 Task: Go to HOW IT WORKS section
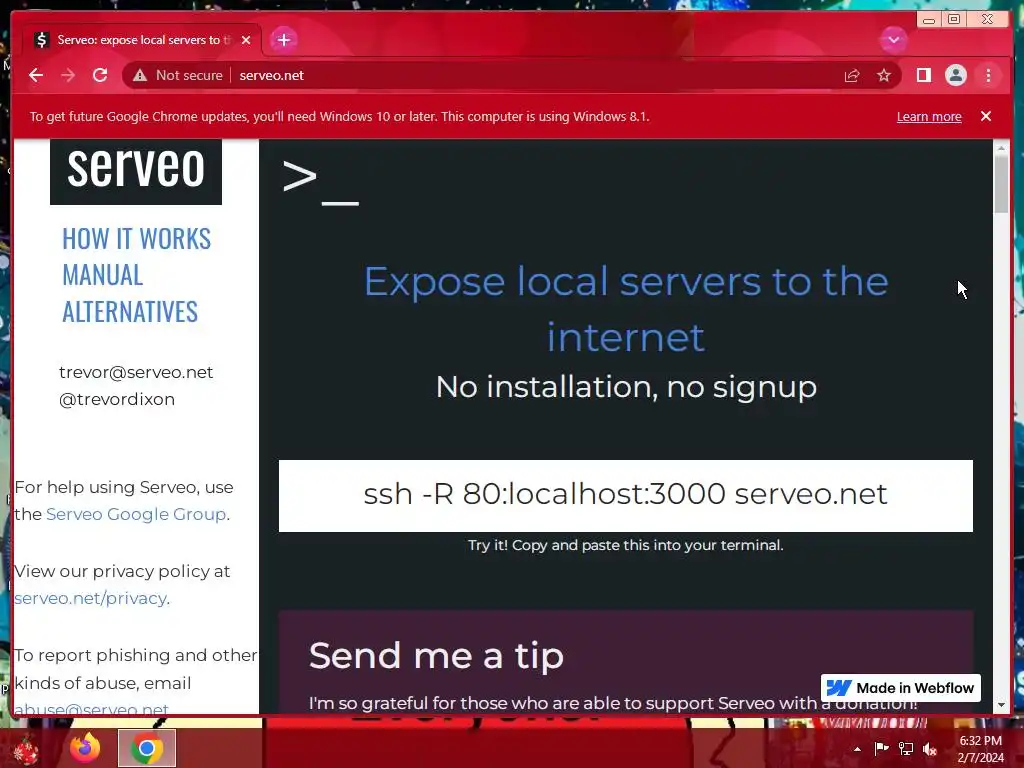pos(136,239)
